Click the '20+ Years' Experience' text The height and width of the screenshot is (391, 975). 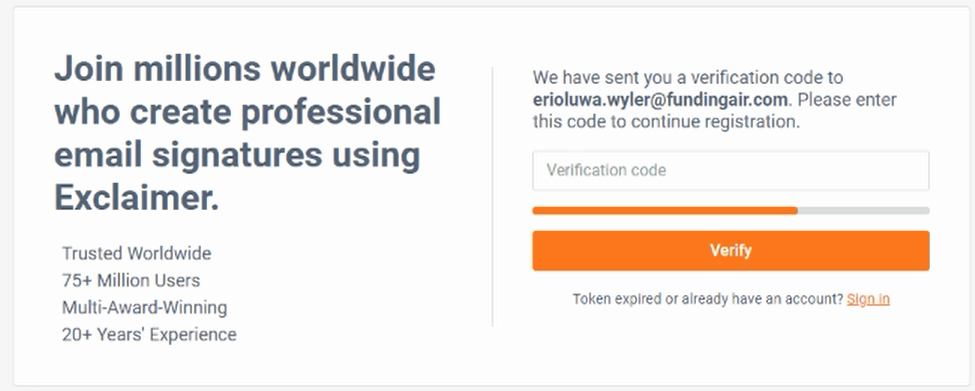click(149, 334)
